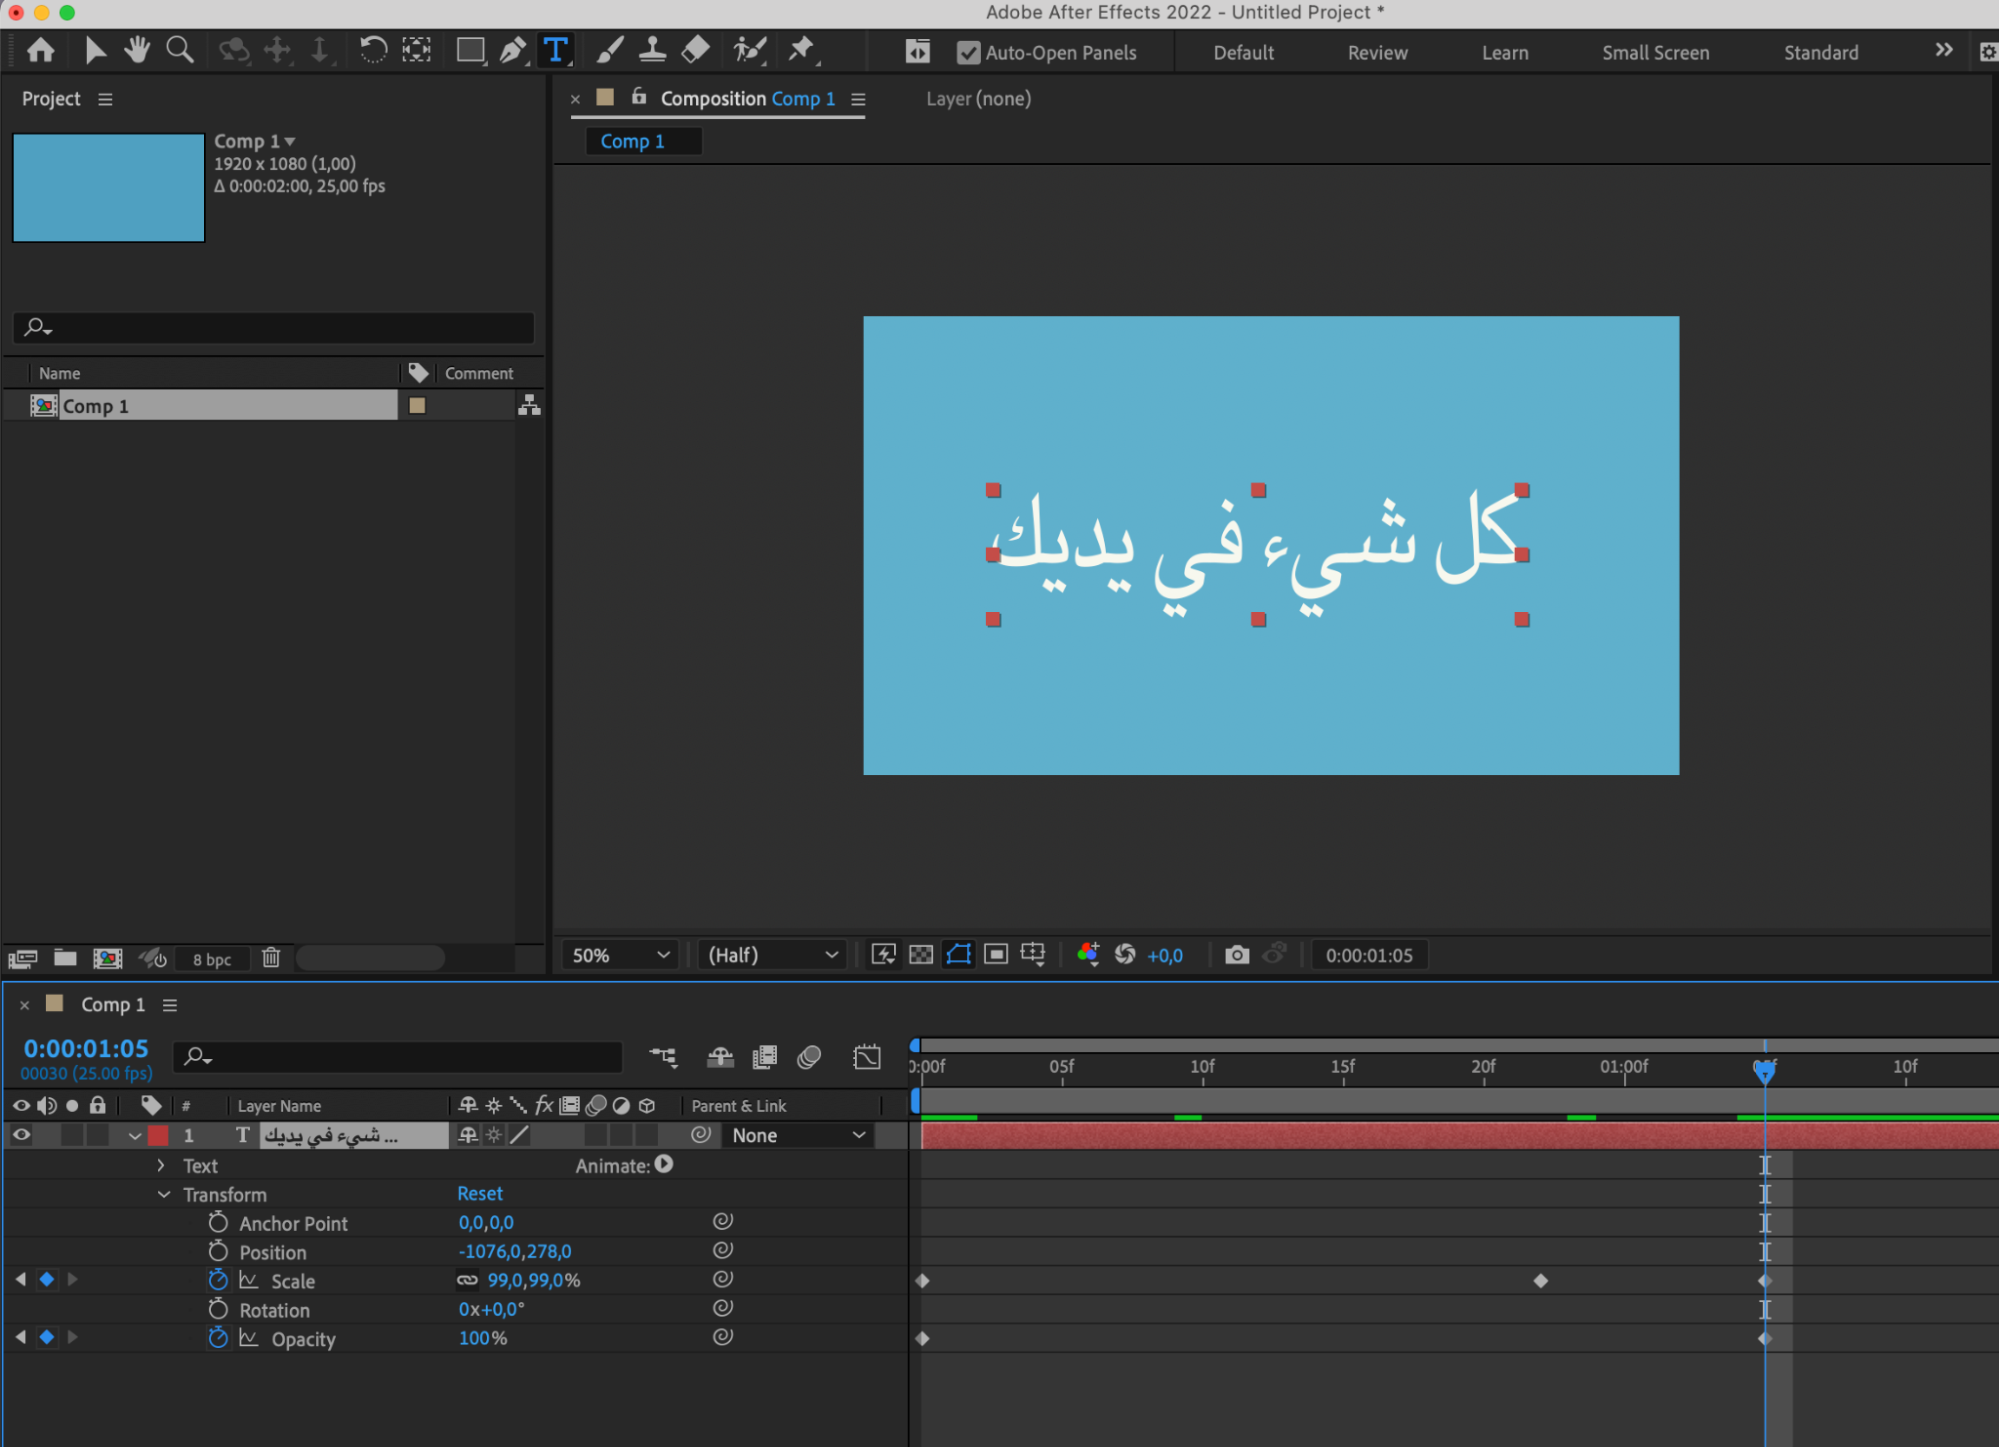The height and width of the screenshot is (1447, 1999).
Task: Switch to the Review workspace
Action: (x=1377, y=53)
